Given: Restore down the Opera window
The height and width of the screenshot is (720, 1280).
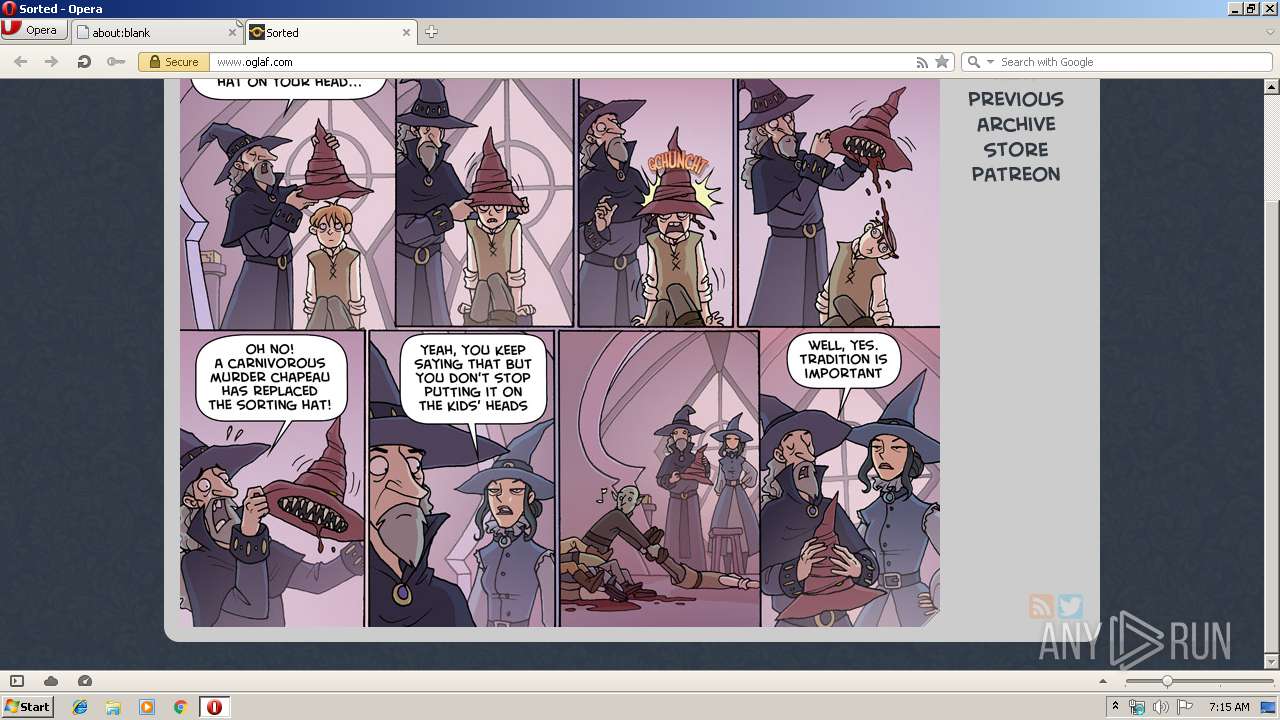Looking at the screenshot, I should click(1251, 9).
